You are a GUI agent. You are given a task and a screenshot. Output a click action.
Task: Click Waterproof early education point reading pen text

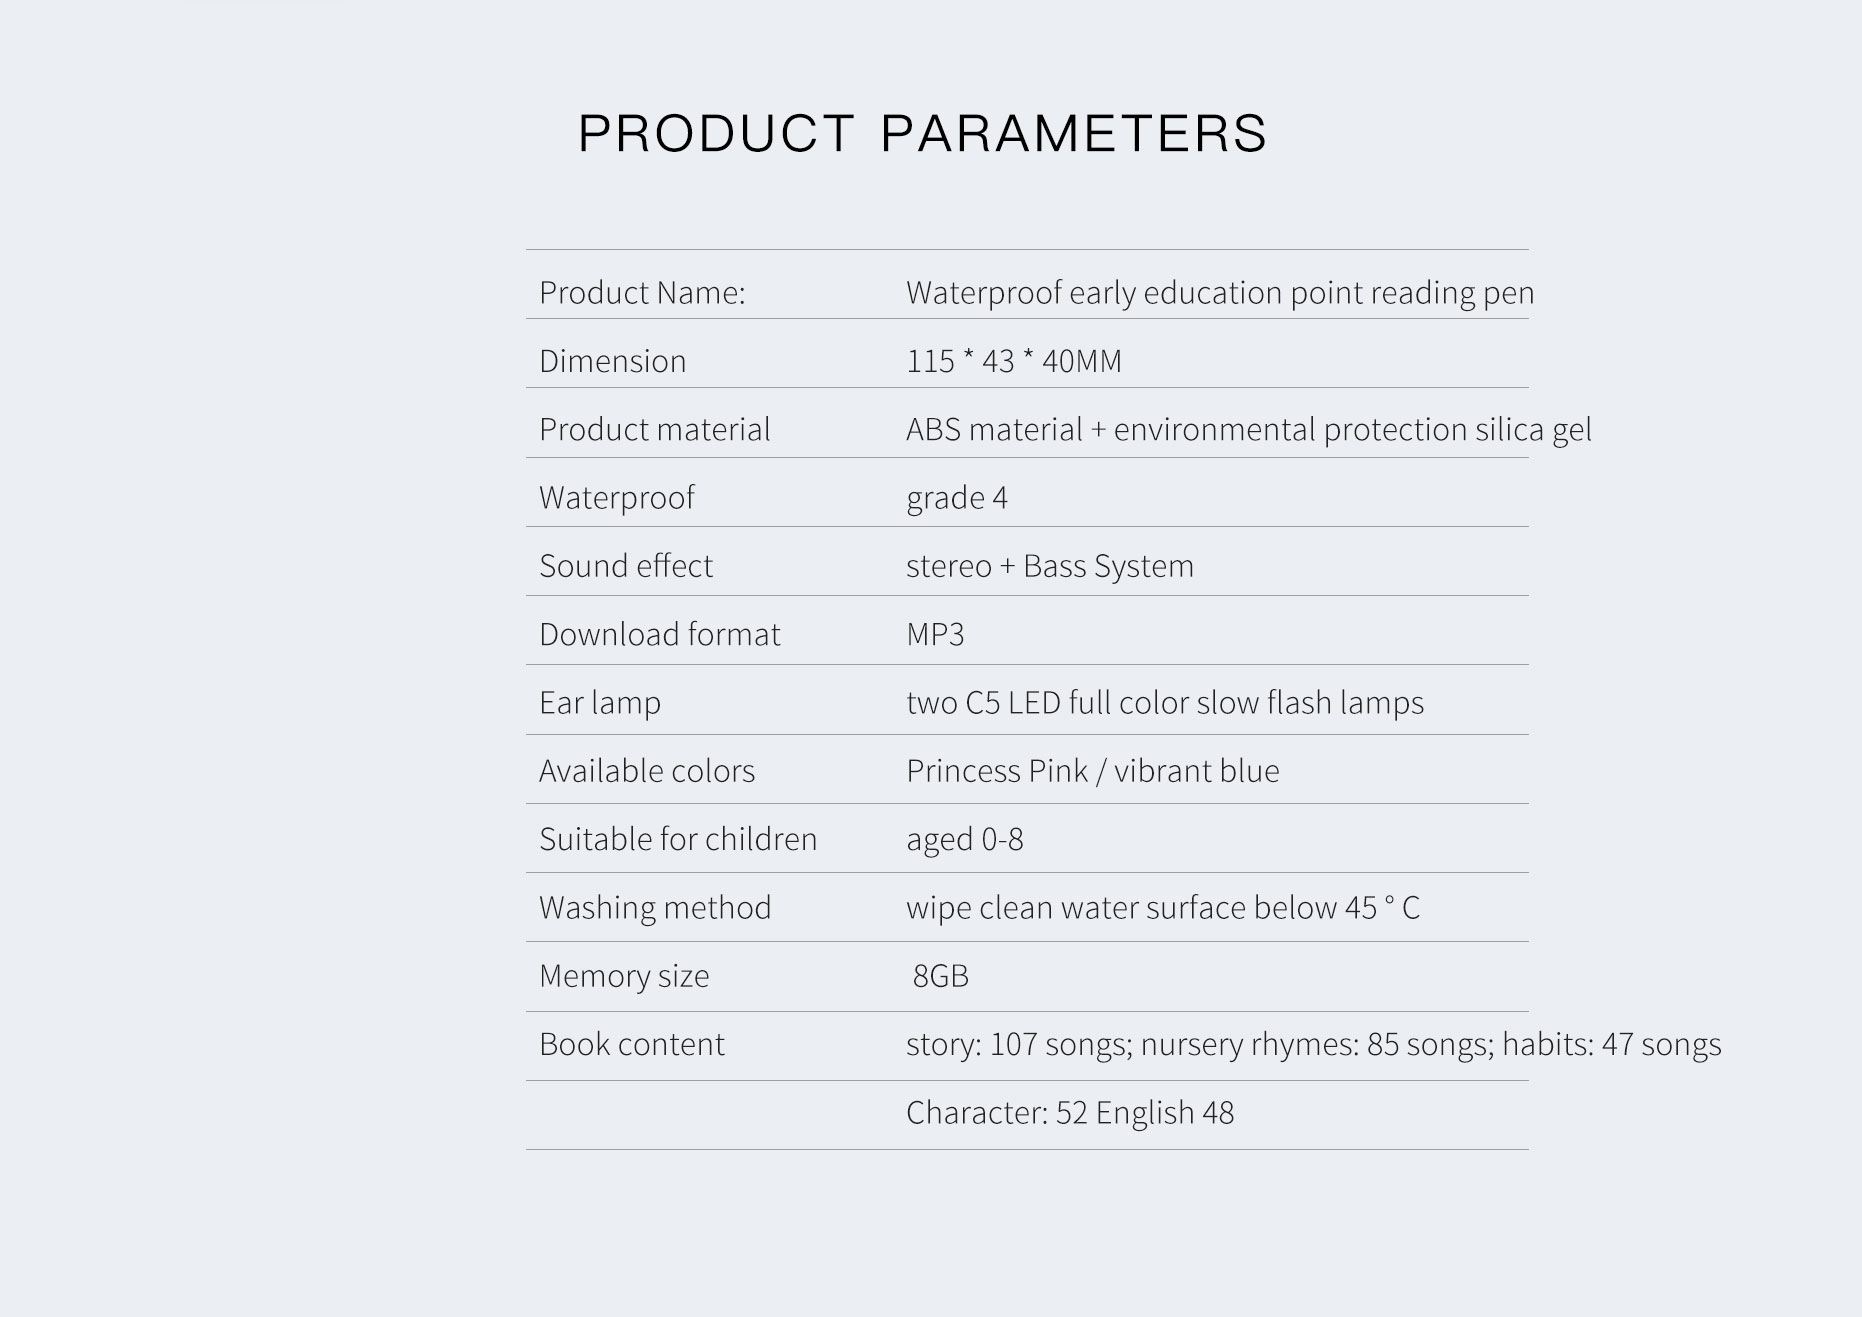[x=1220, y=293]
